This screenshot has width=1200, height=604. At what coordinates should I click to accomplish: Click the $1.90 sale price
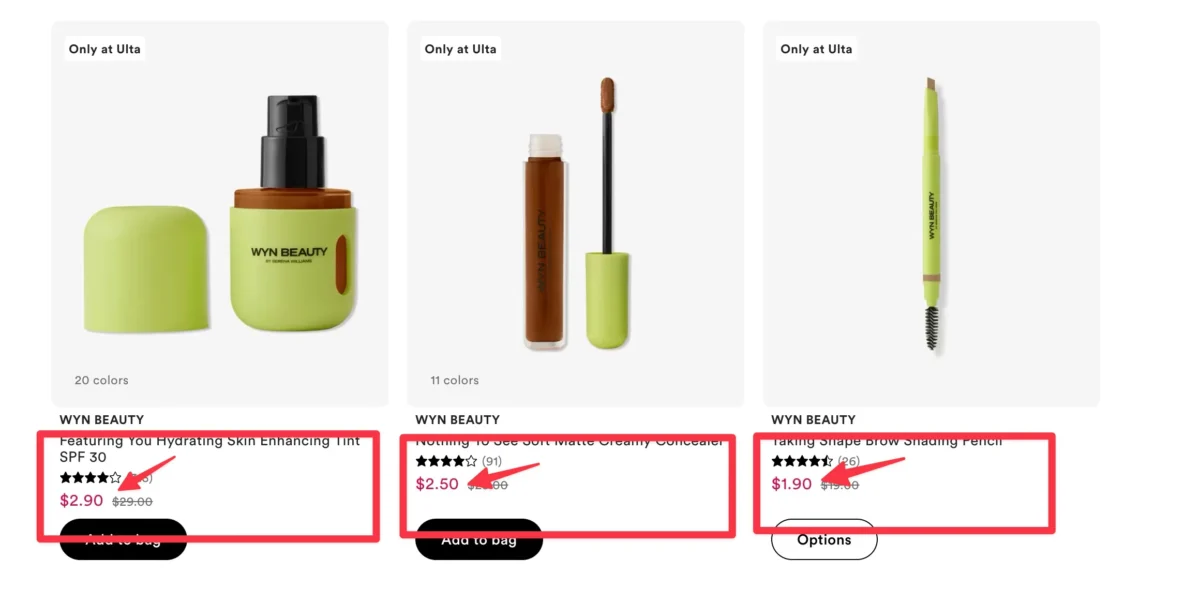(x=792, y=484)
